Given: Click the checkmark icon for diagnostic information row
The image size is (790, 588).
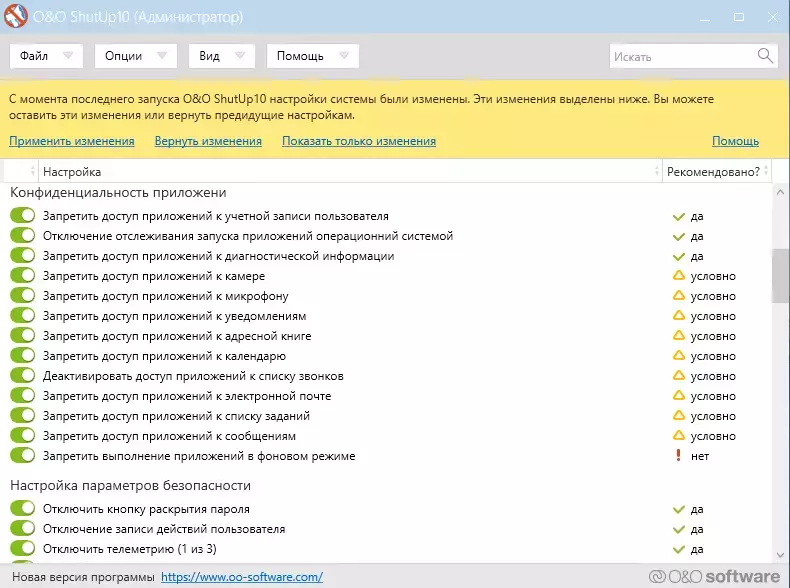Looking at the screenshot, I should (x=679, y=256).
